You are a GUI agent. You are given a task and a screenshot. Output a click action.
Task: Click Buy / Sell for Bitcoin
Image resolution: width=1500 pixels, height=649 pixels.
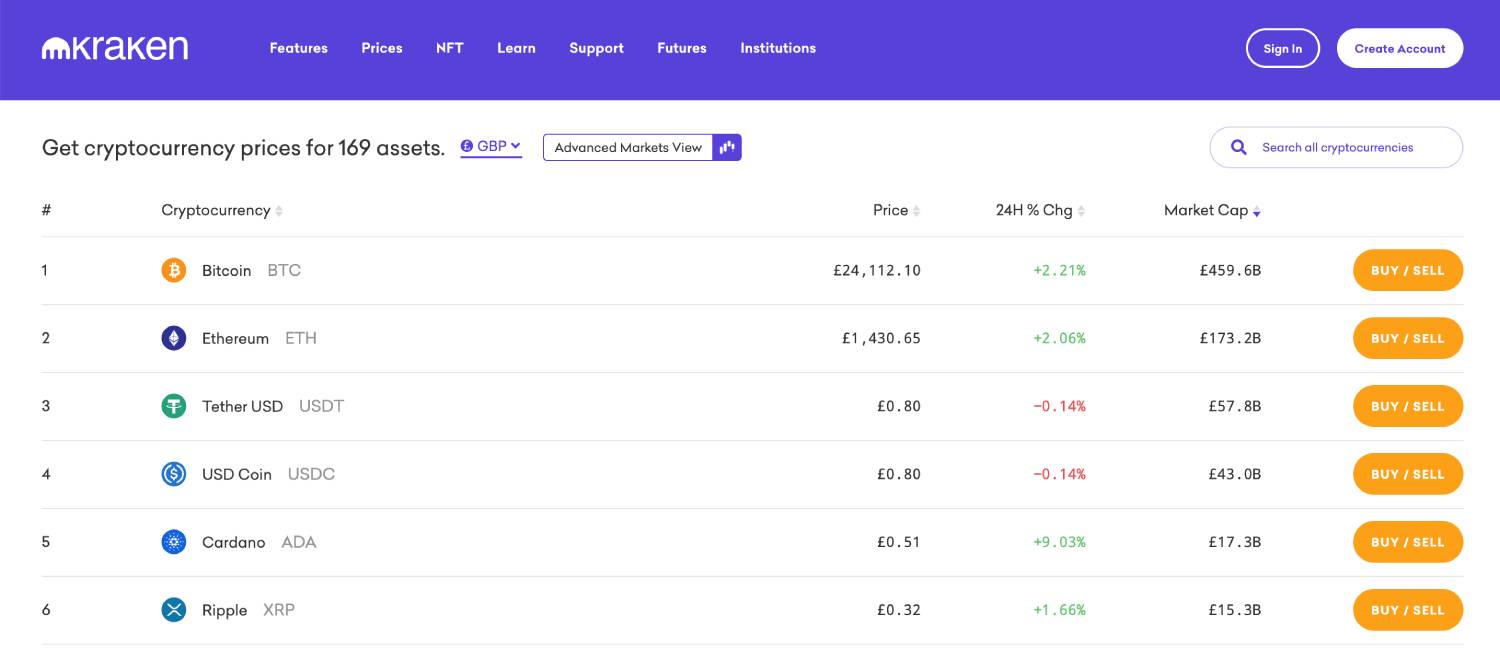(1408, 270)
